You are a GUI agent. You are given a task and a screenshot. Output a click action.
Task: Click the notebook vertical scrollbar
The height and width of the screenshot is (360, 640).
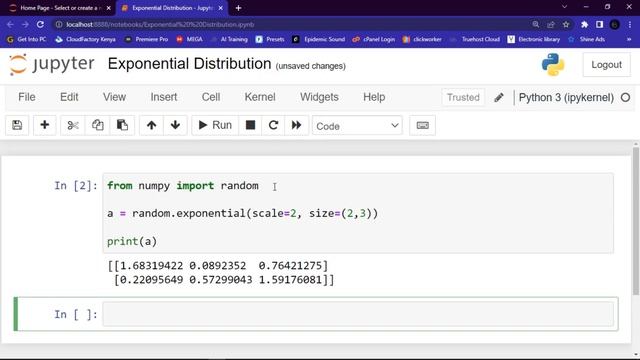point(636,220)
